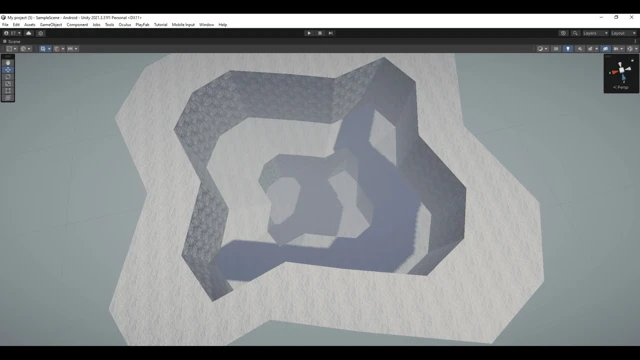This screenshot has height=360, width=640.
Task: Open the Undo History icon
Action: pyautogui.click(x=563, y=33)
